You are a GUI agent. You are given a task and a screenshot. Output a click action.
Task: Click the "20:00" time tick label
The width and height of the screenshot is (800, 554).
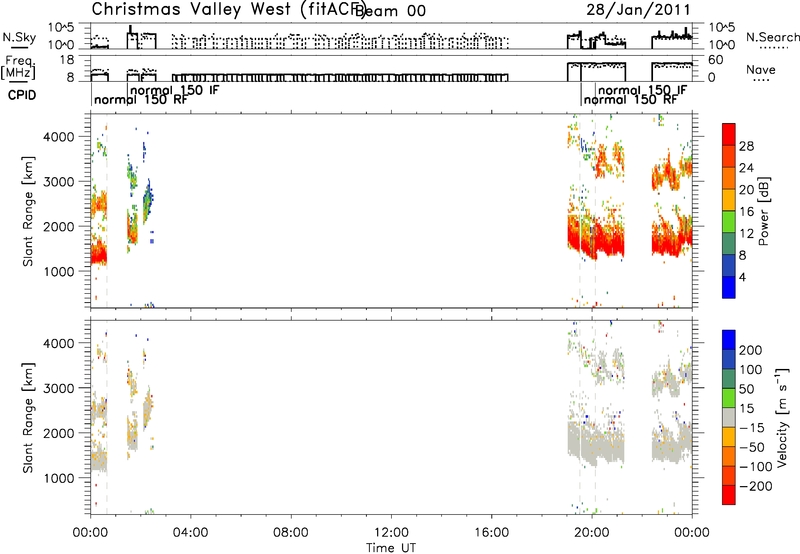[592, 533]
